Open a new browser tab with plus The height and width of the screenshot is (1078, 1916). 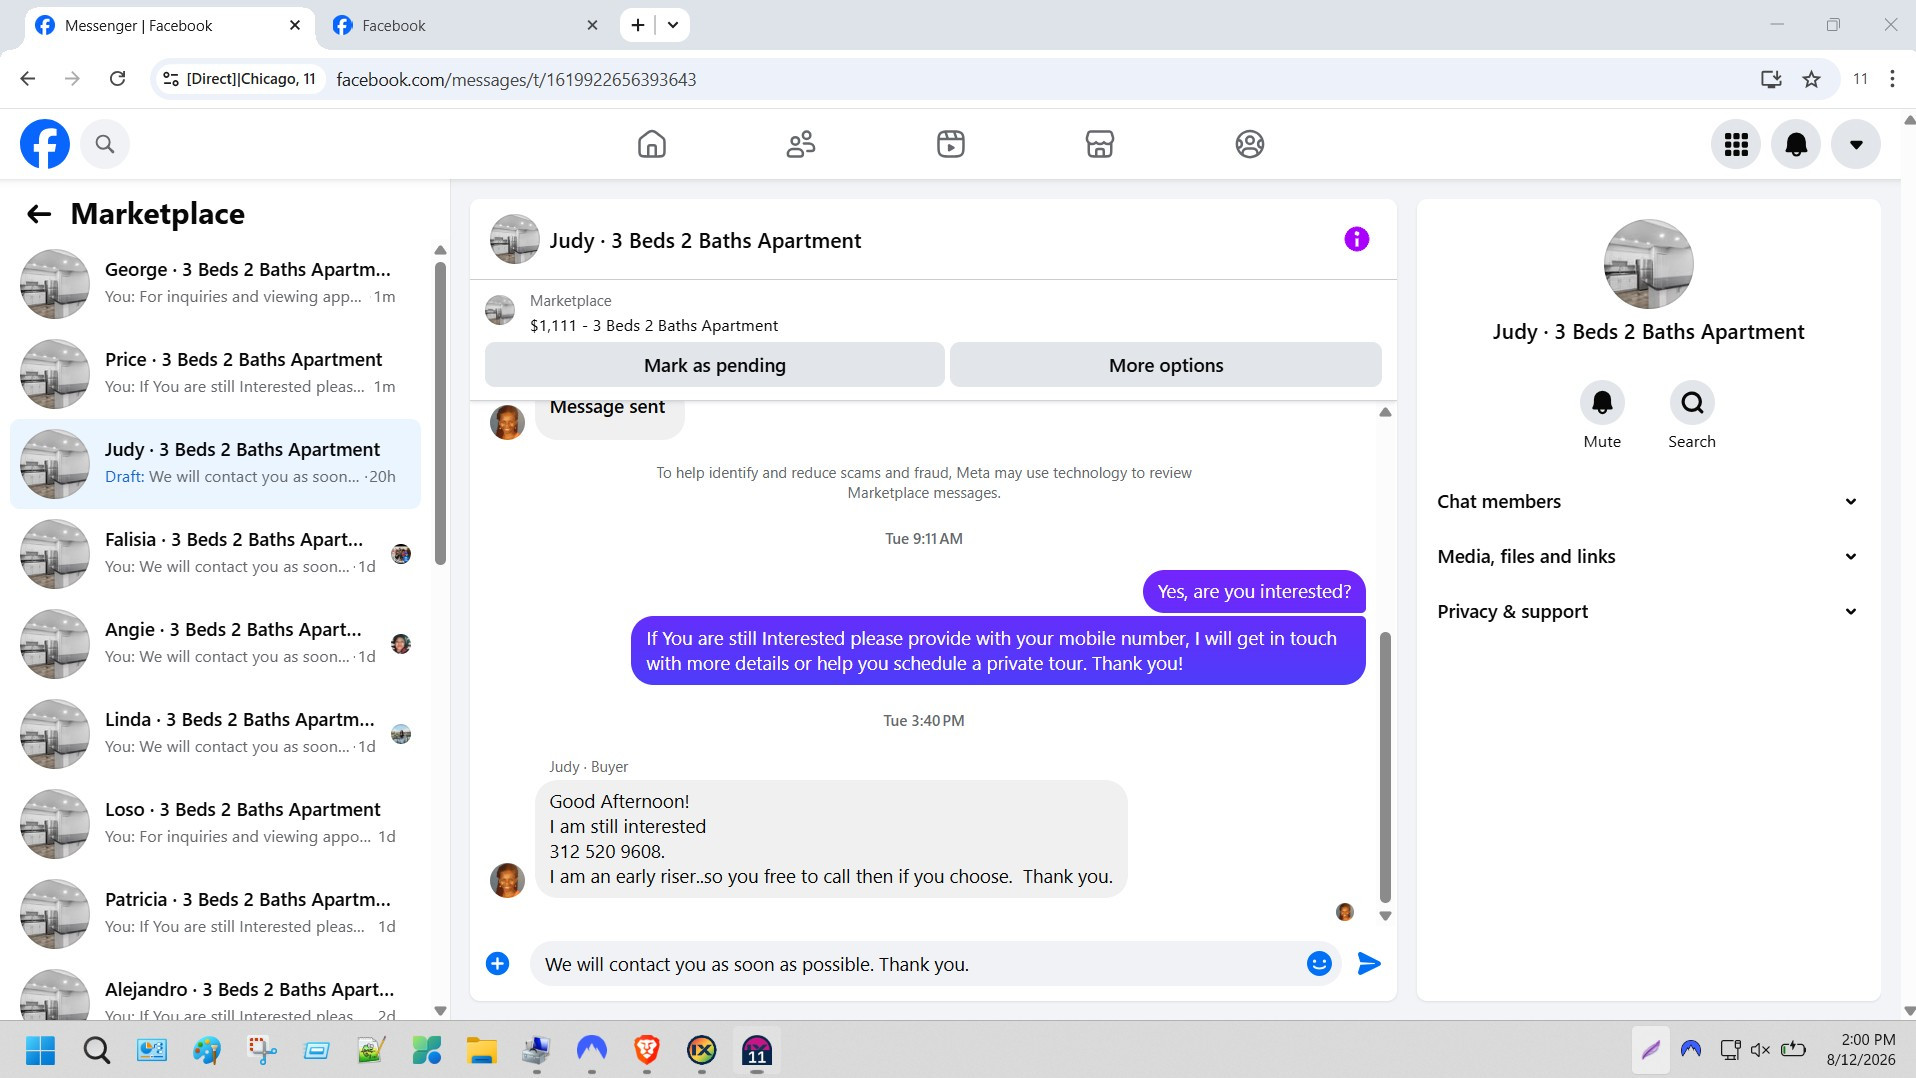637,26
